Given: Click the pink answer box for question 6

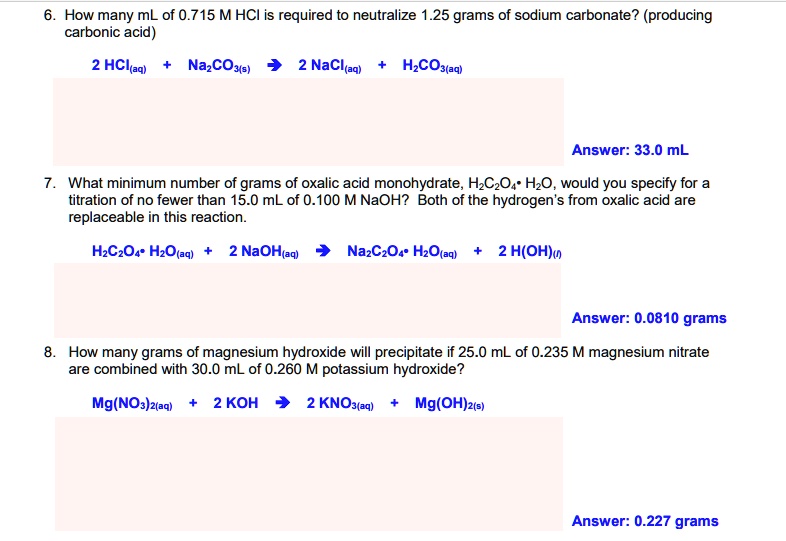Looking at the screenshot, I should click(309, 121).
